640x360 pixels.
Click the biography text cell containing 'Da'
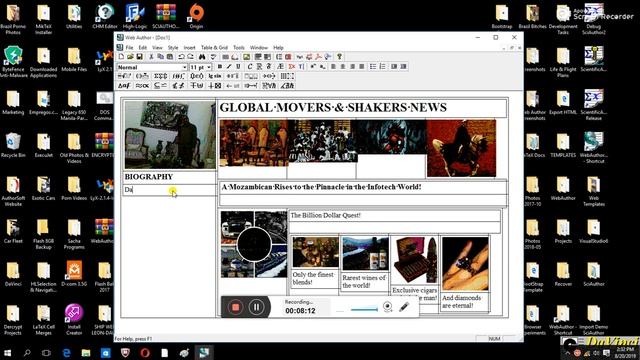(169, 190)
